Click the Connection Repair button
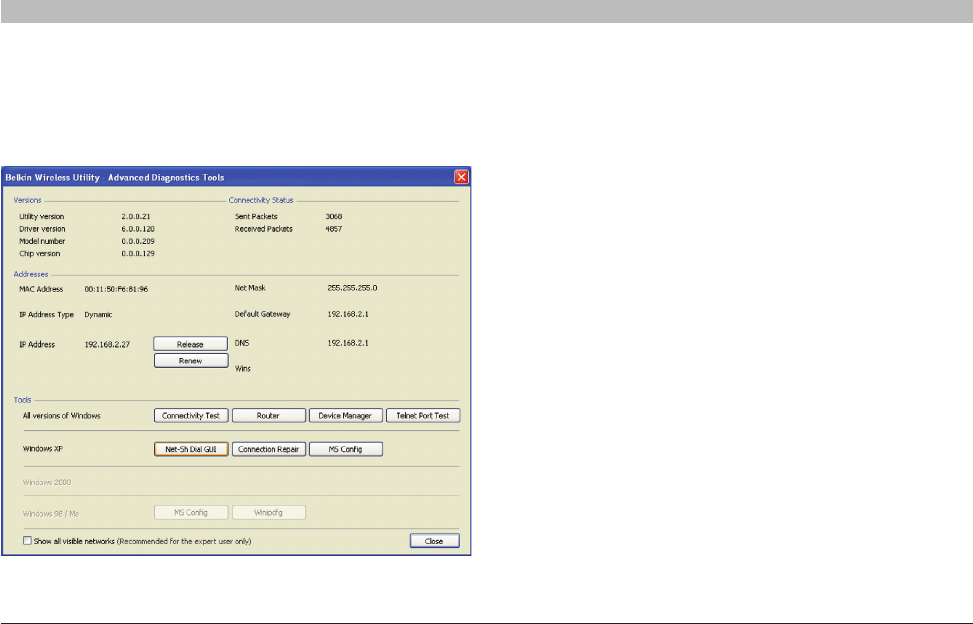This screenshot has width=973, height=624. [x=268, y=449]
